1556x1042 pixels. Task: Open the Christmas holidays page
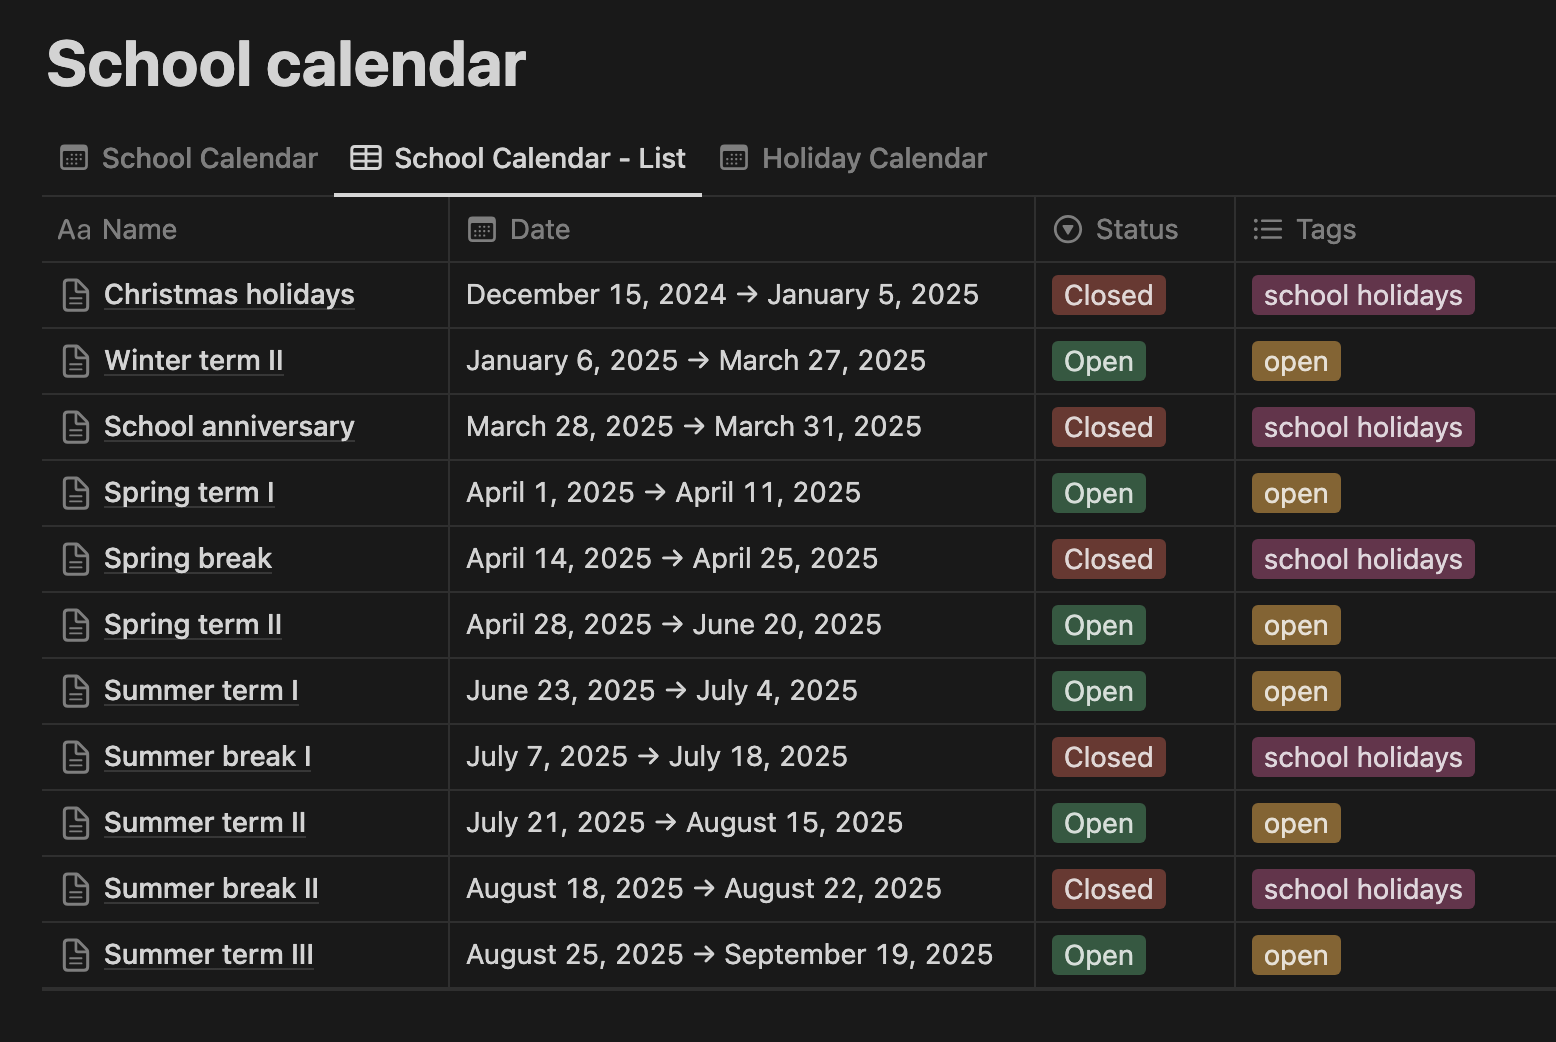pyautogui.click(x=229, y=295)
